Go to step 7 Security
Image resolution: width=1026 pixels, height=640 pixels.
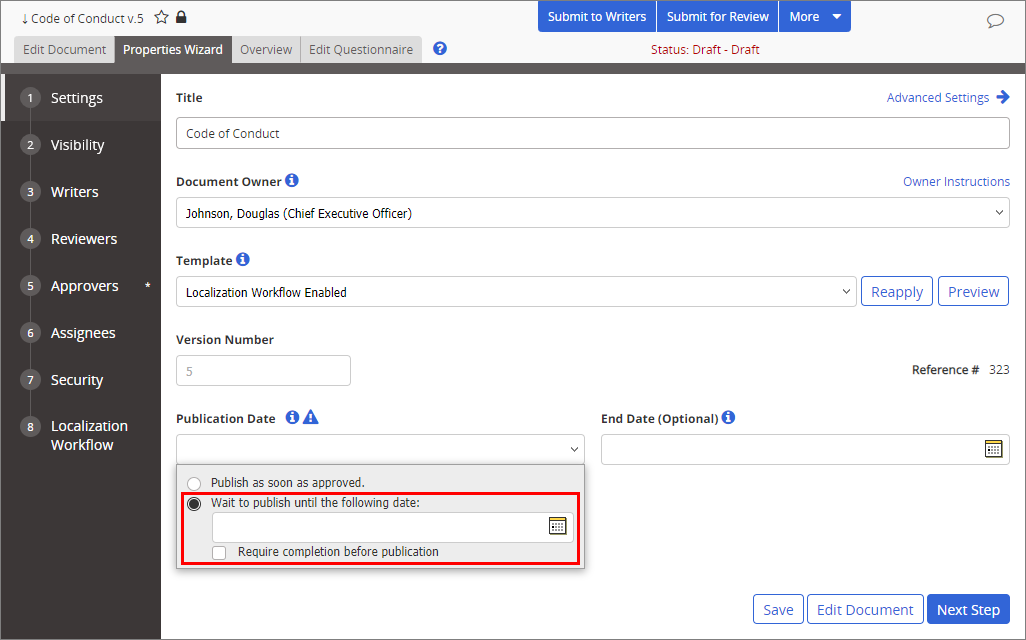80,380
